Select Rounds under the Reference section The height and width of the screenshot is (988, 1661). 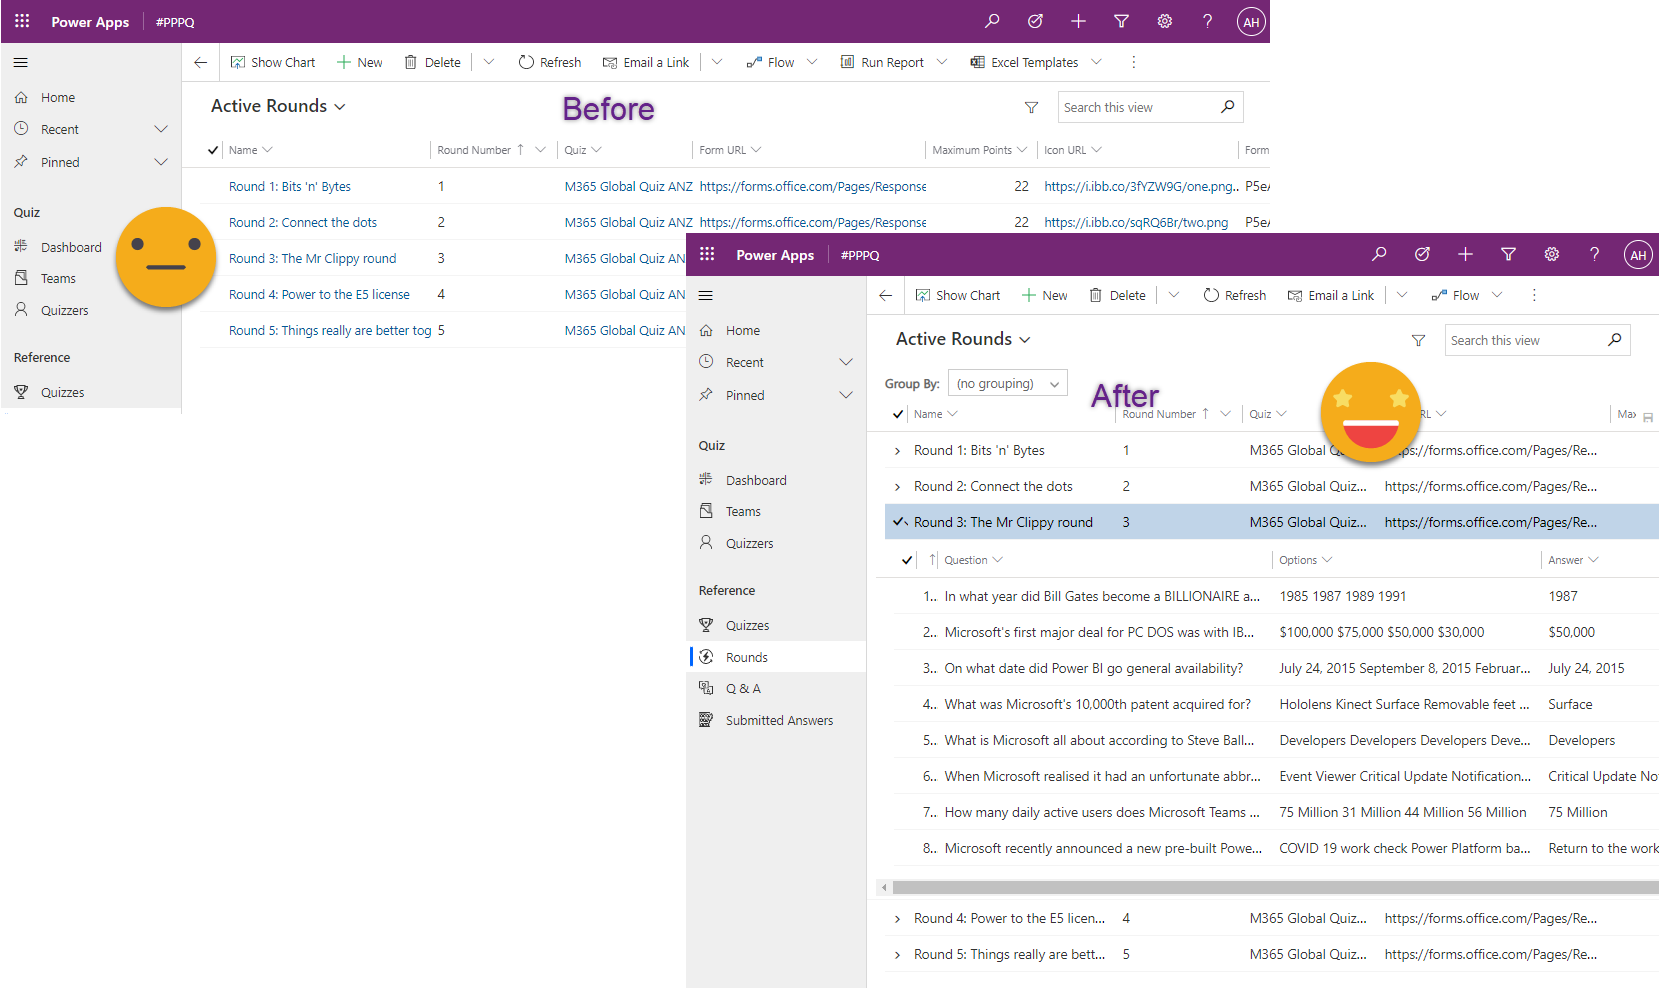click(x=745, y=656)
